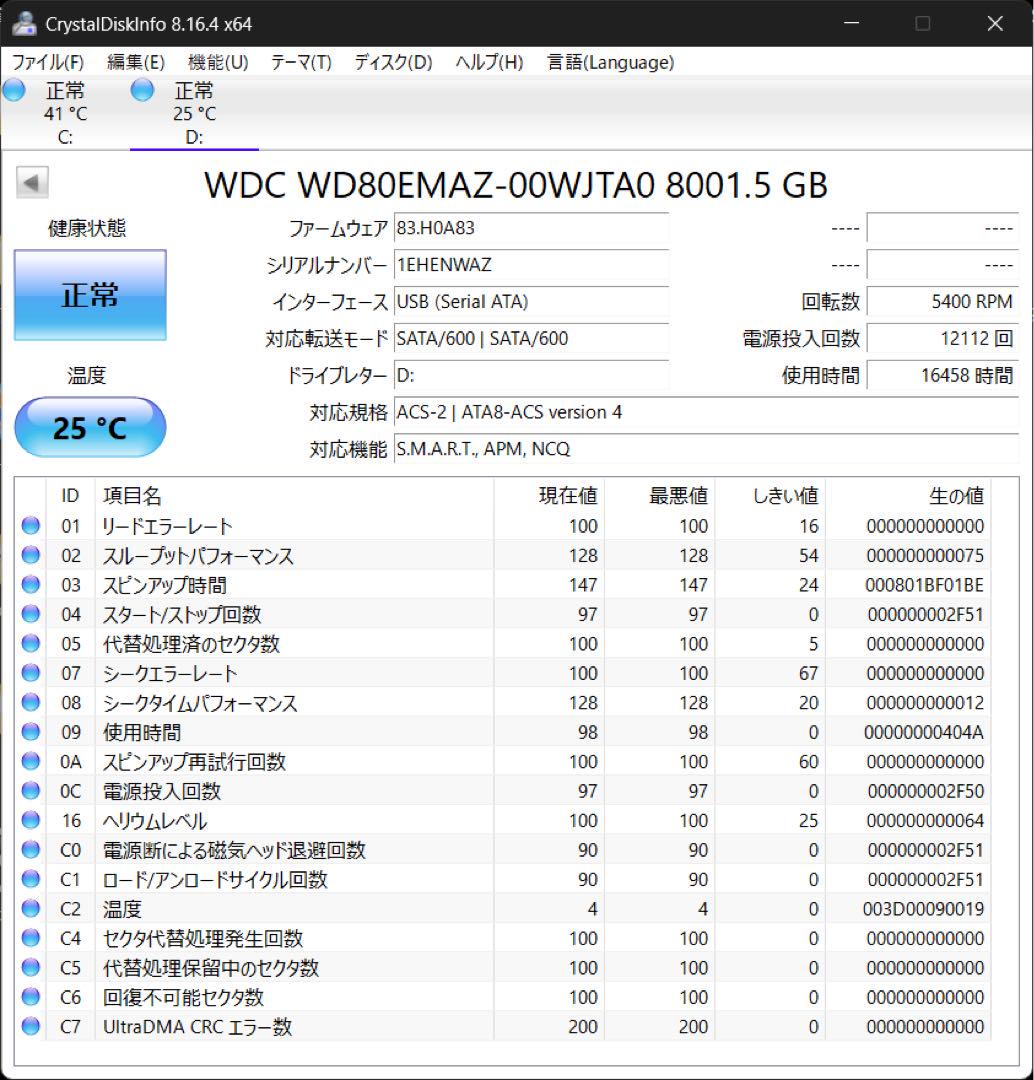The width and height of the screenshot is (1034, 1080).
Task: Click the drive title WDC WD80EMAZ-00WJTA0 8001.5 GB
Action: [x=516, y=185]
